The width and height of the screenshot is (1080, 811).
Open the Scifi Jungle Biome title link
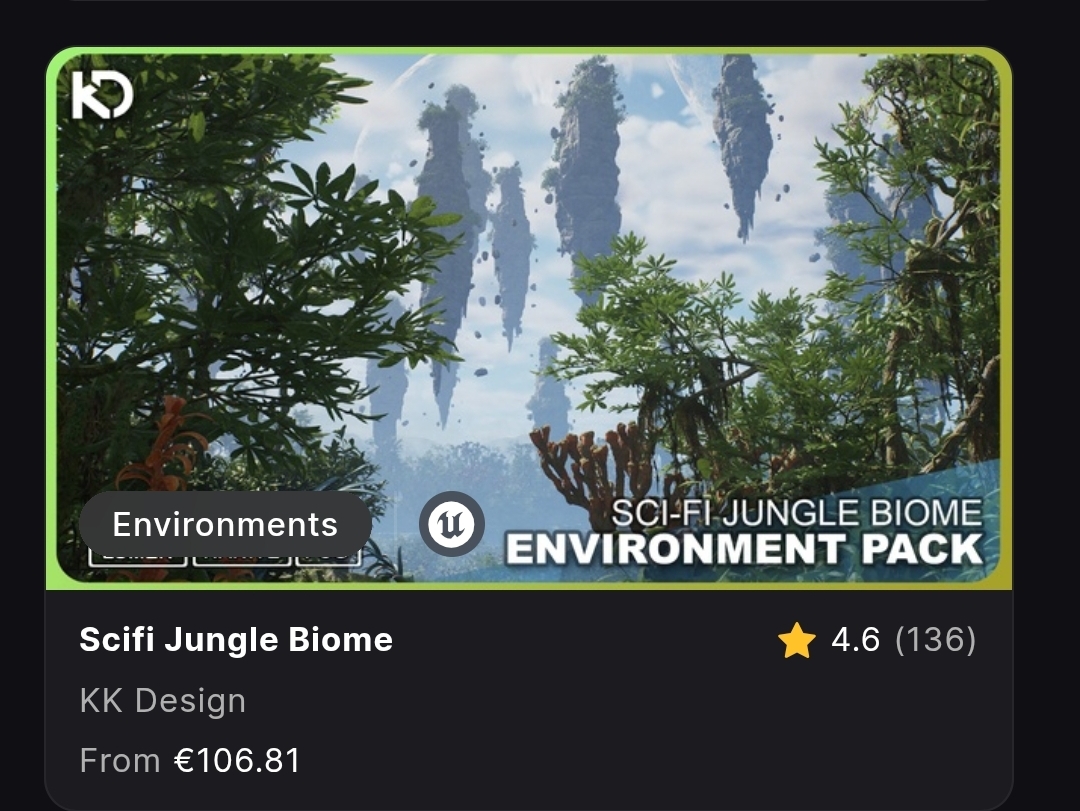pyautogui.click(x=236, y=640)
